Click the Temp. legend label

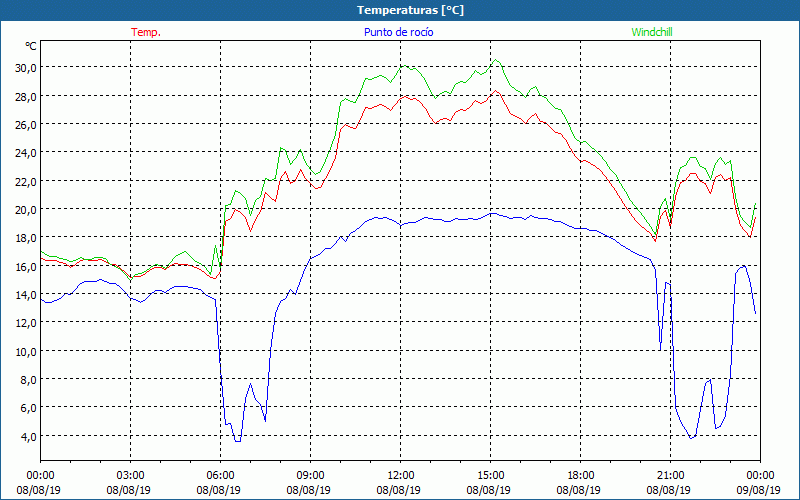146,32
